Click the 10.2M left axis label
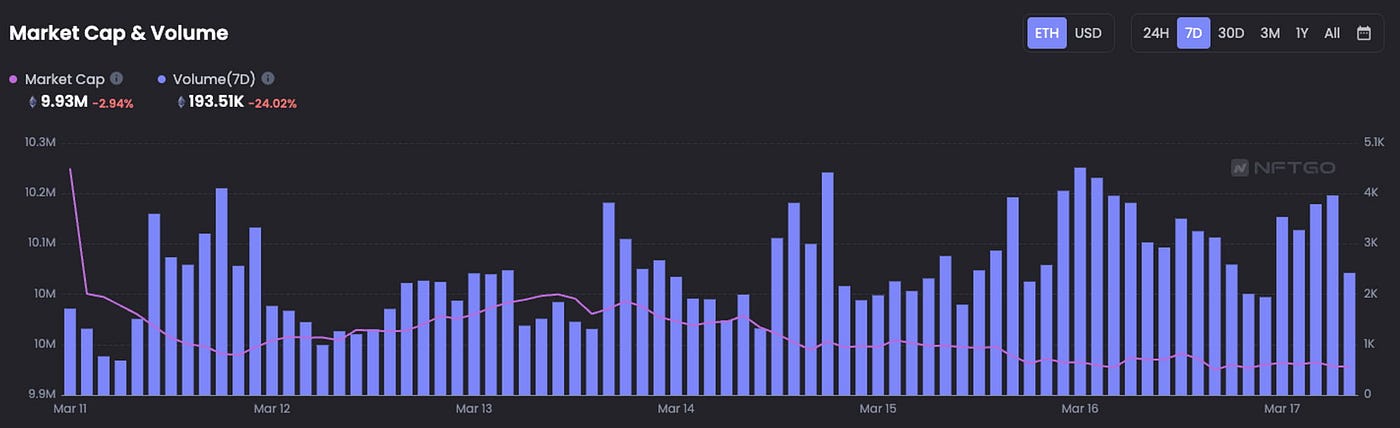The width and height of the screenshot is (1400, 428). [39, 192]
